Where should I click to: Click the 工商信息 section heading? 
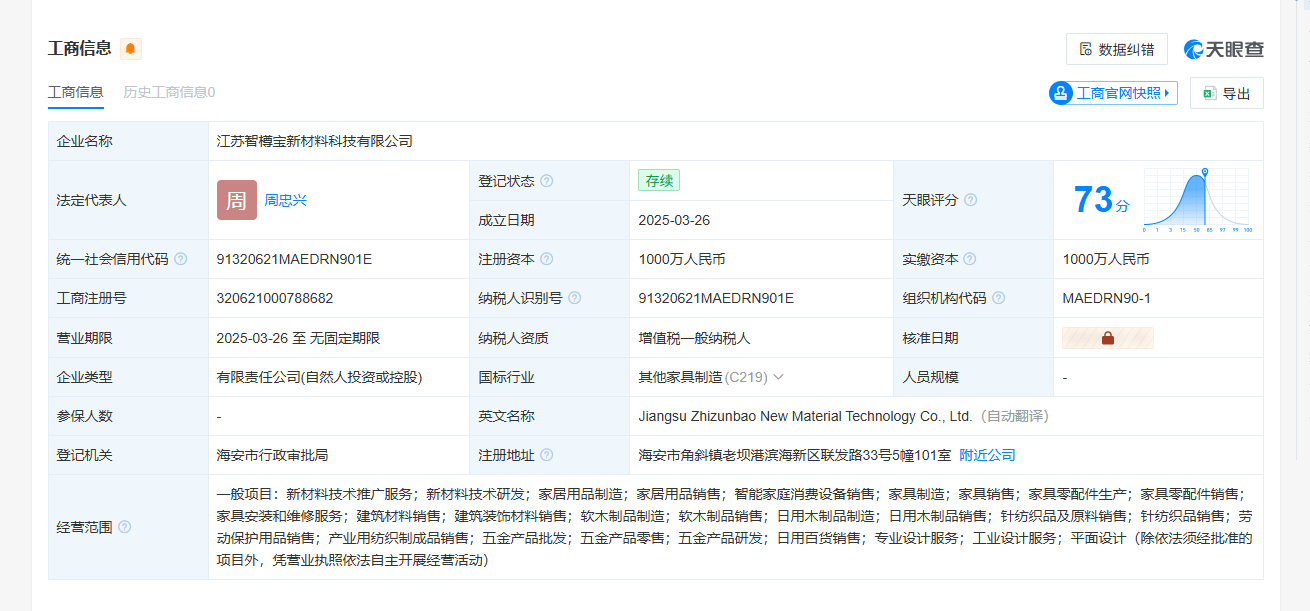point(80,48)
